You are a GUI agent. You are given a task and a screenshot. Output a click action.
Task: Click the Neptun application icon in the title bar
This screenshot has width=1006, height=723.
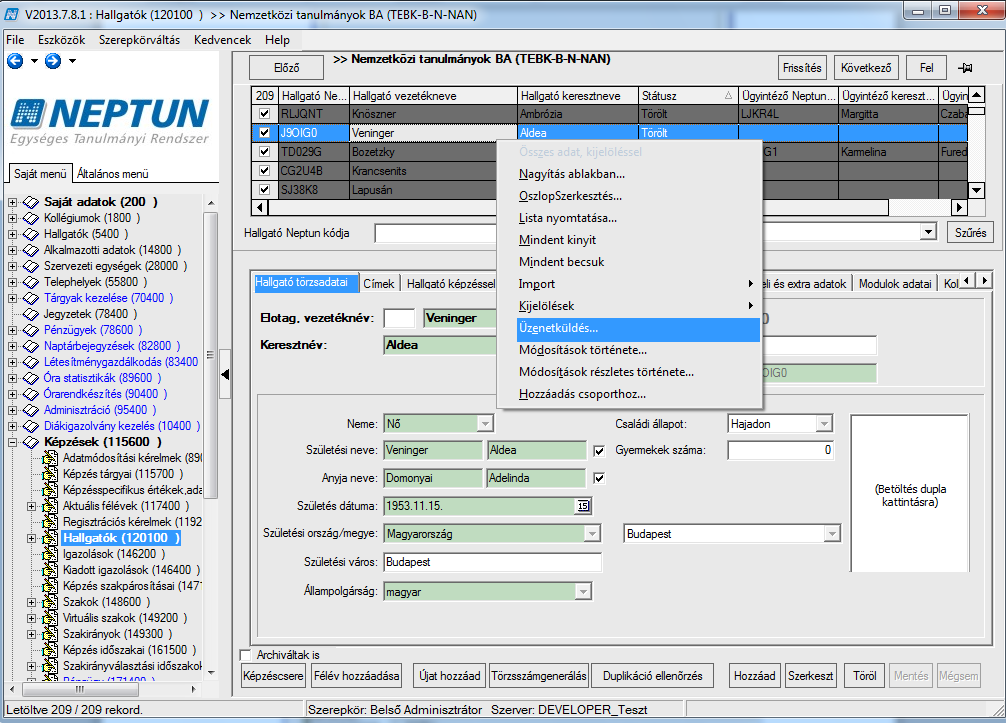(12, 13)
